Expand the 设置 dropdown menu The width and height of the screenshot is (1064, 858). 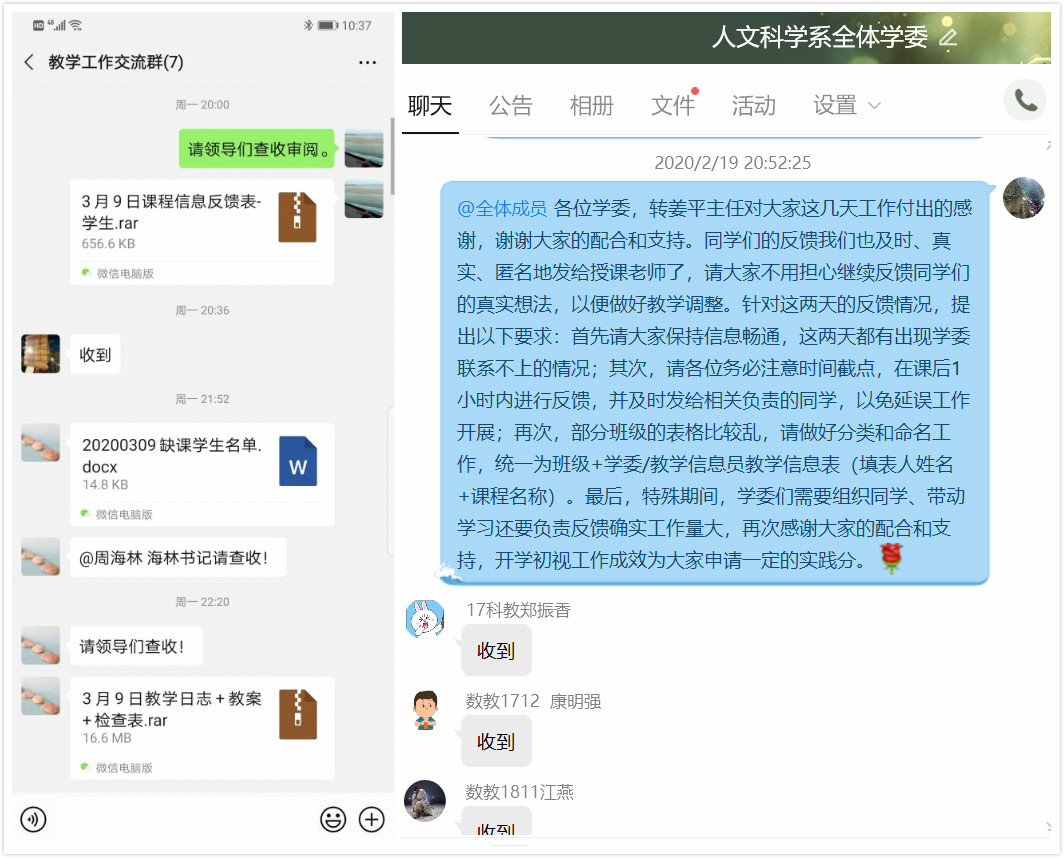pos(846,106)
